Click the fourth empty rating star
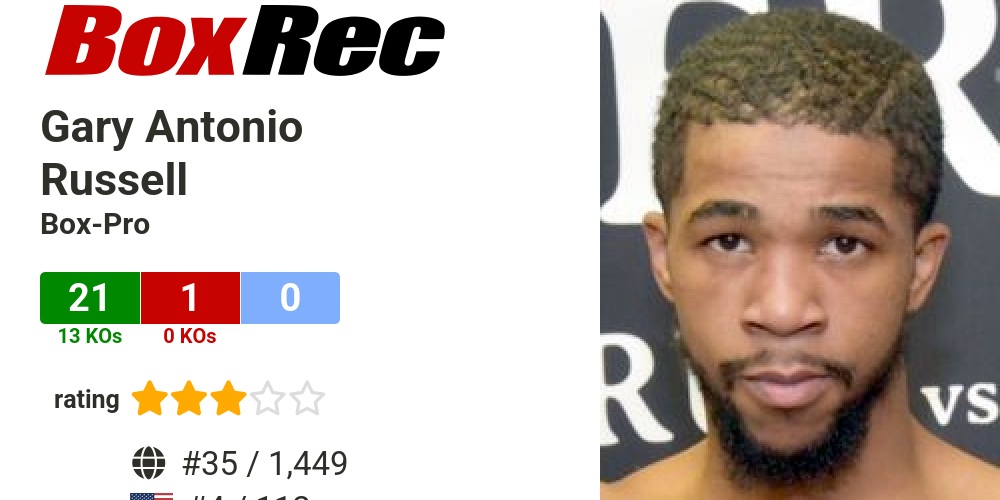 268,399
